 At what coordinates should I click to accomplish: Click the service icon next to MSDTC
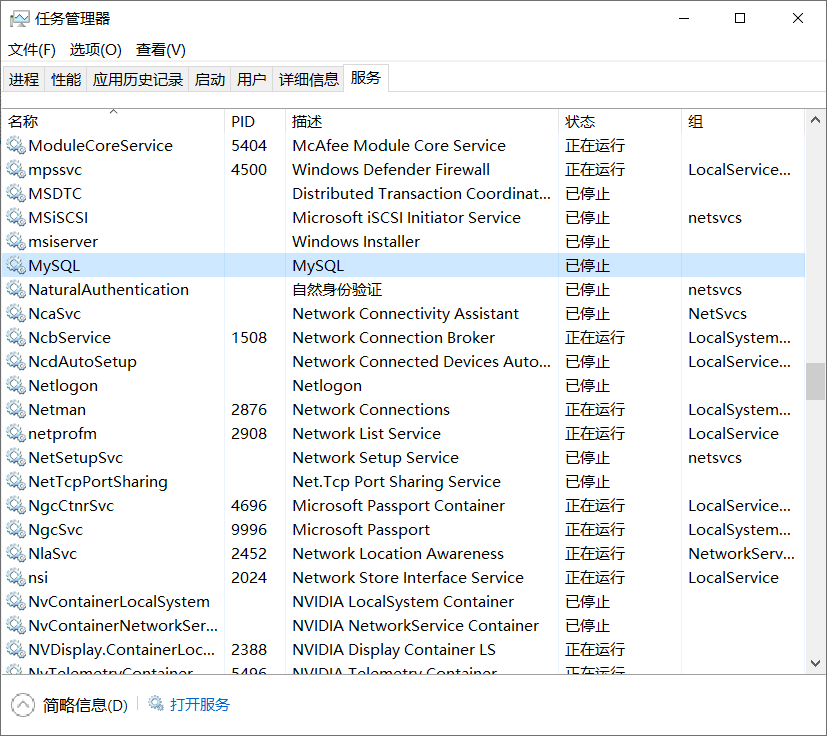pos(16,193)
